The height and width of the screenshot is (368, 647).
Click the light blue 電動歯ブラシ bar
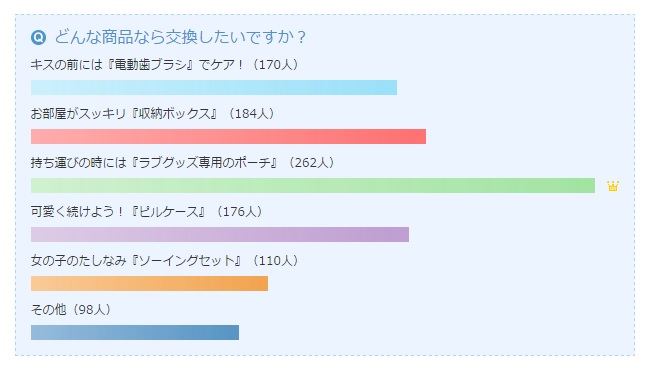[x=214, y=87]
